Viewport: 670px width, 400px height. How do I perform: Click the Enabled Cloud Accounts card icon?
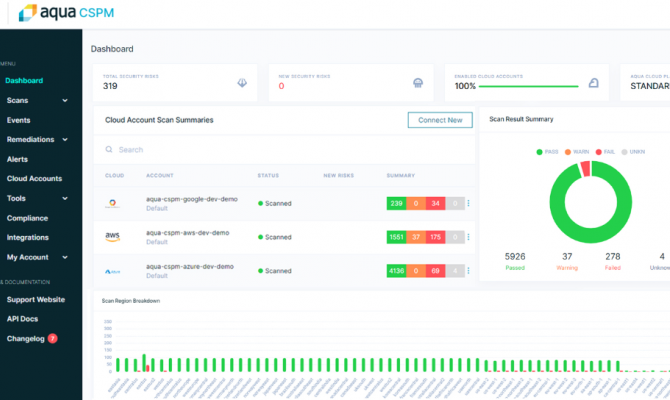tap(594, 82)
